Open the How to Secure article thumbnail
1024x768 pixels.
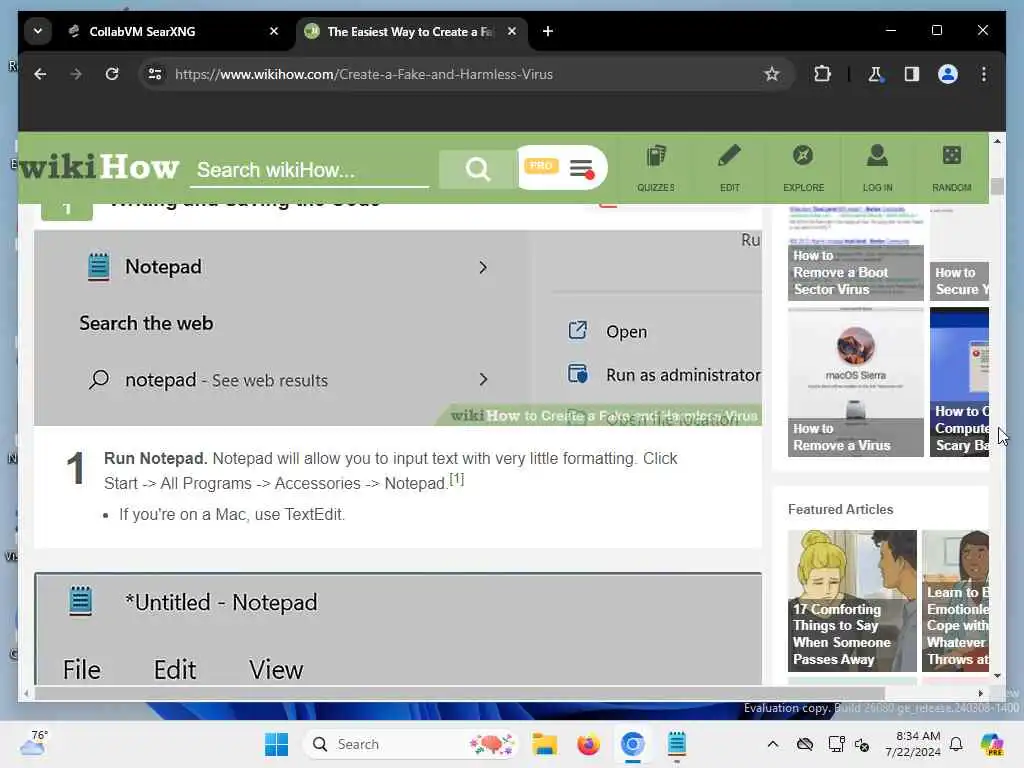click(959, 253)
